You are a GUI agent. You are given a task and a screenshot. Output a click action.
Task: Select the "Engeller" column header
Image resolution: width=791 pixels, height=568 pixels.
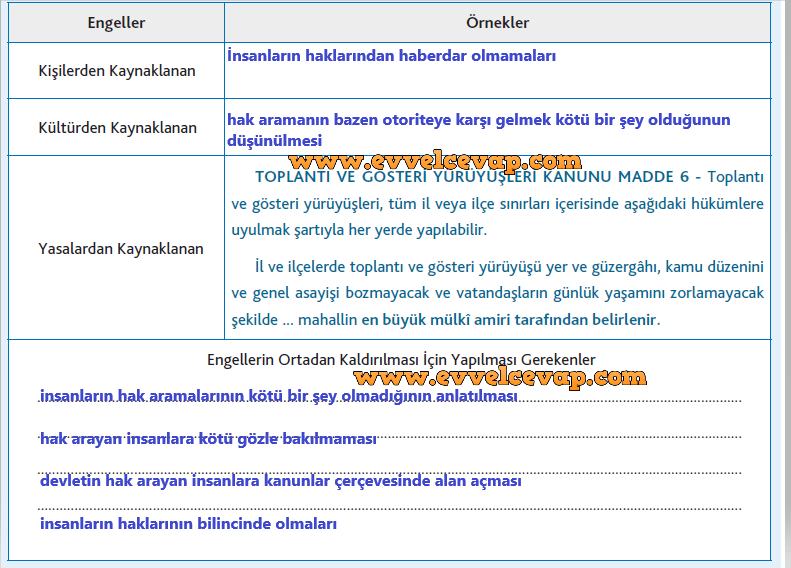pos(115,22)
